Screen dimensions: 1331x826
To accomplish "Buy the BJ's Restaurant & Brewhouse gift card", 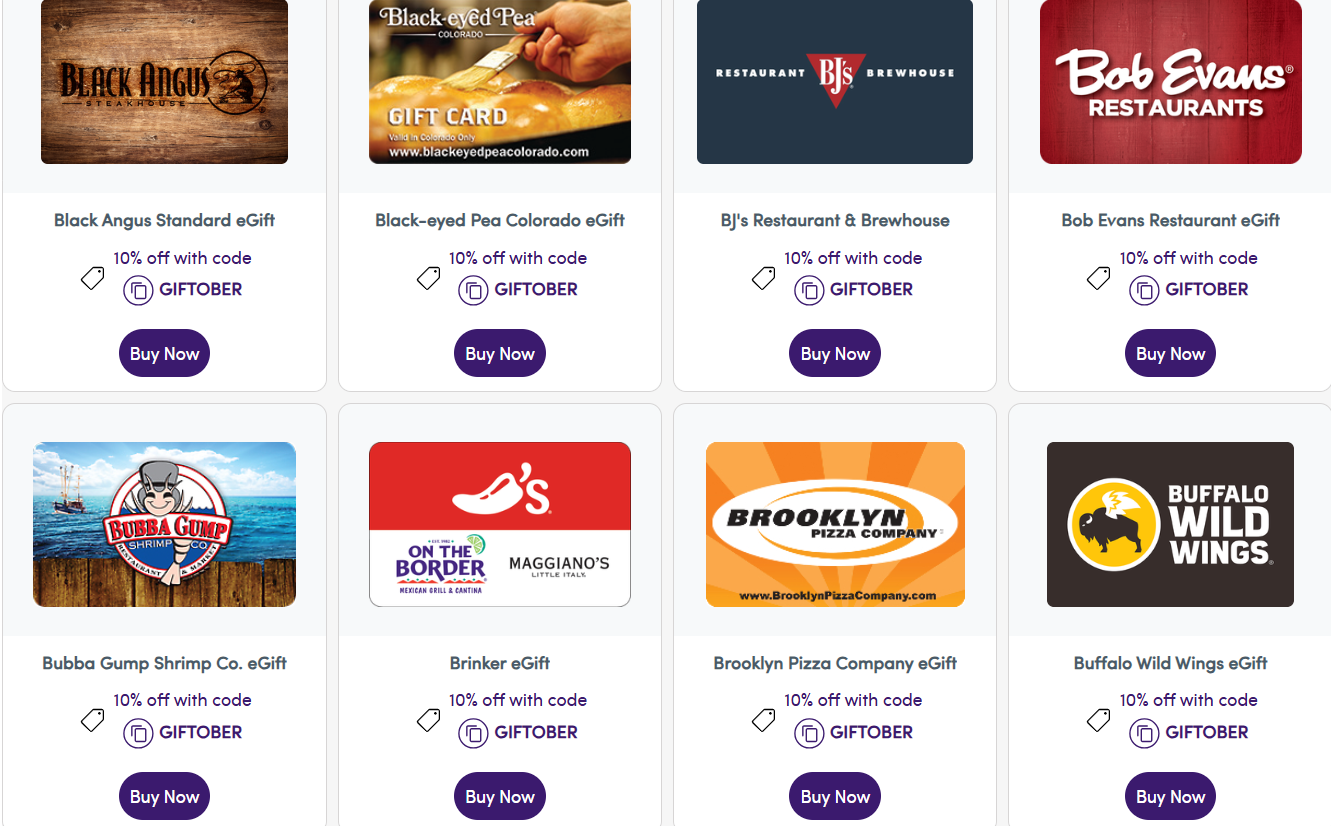I will coord(834,353).
